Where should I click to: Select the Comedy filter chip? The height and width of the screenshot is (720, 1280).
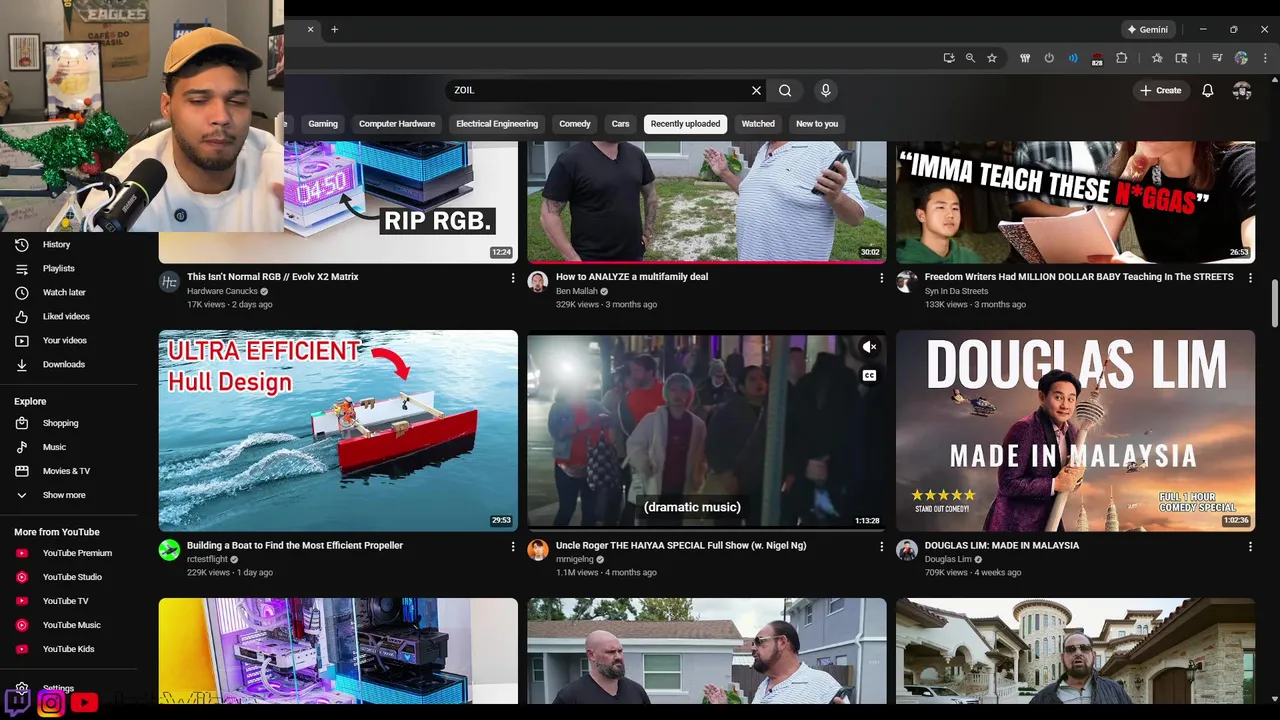click(575, 124)
